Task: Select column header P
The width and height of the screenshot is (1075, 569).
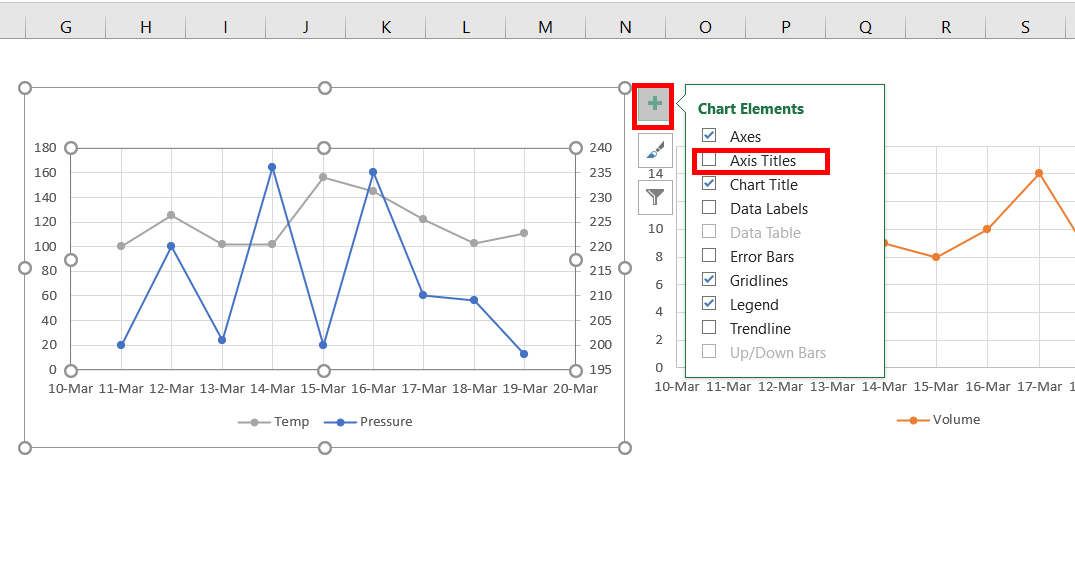Action: pyautogui.click(x=786, y=27)
